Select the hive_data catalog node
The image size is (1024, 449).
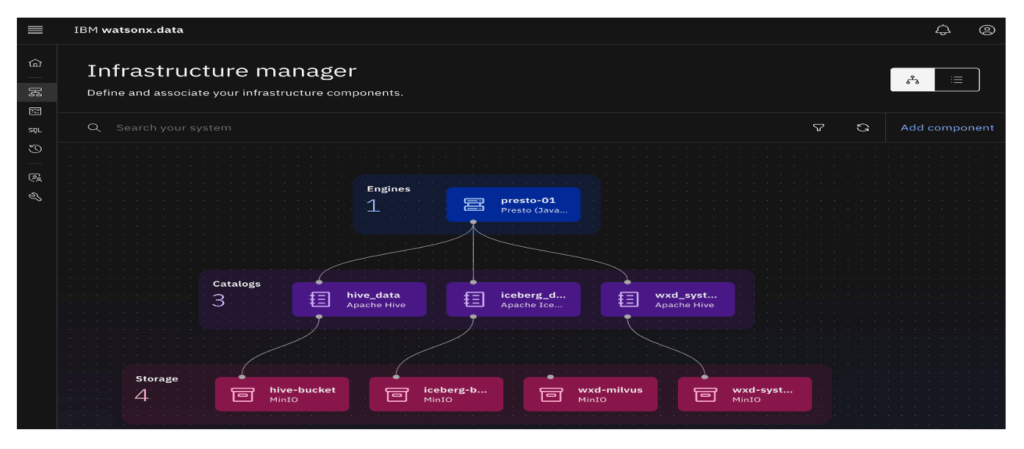359,300
